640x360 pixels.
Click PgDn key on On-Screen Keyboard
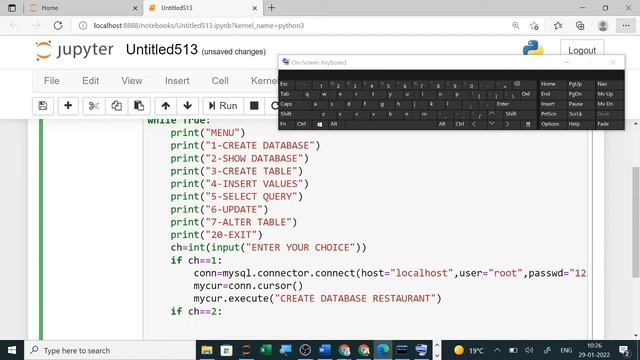[x=576, y=94]
